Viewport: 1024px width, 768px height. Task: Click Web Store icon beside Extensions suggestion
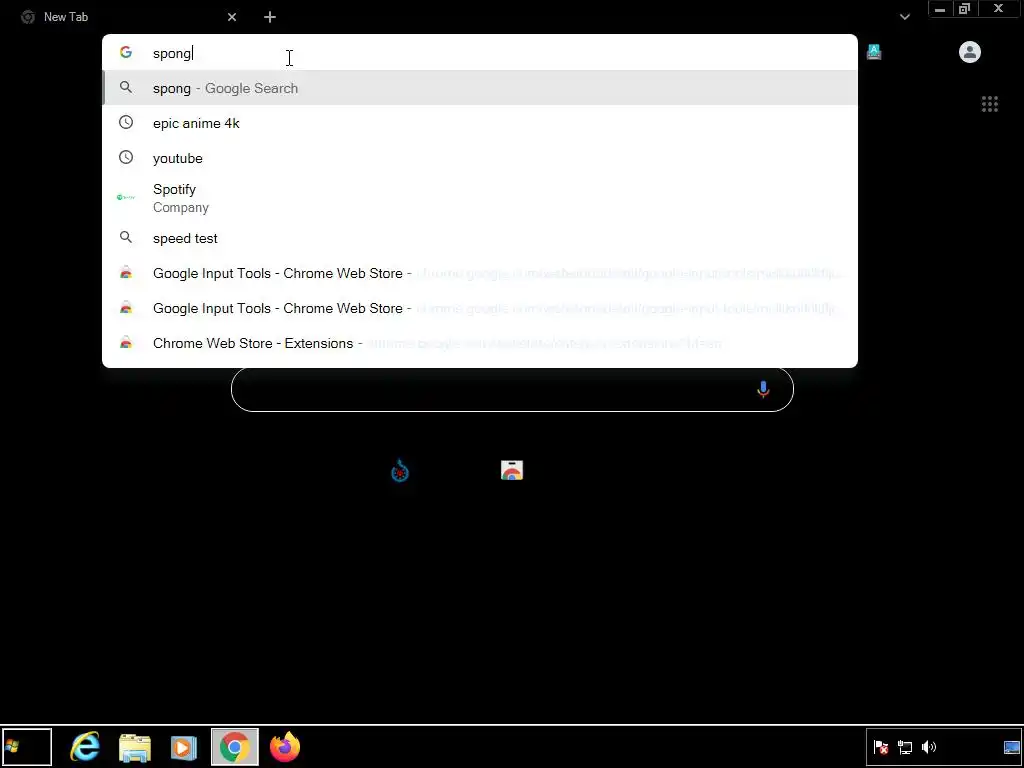point(126,342)
